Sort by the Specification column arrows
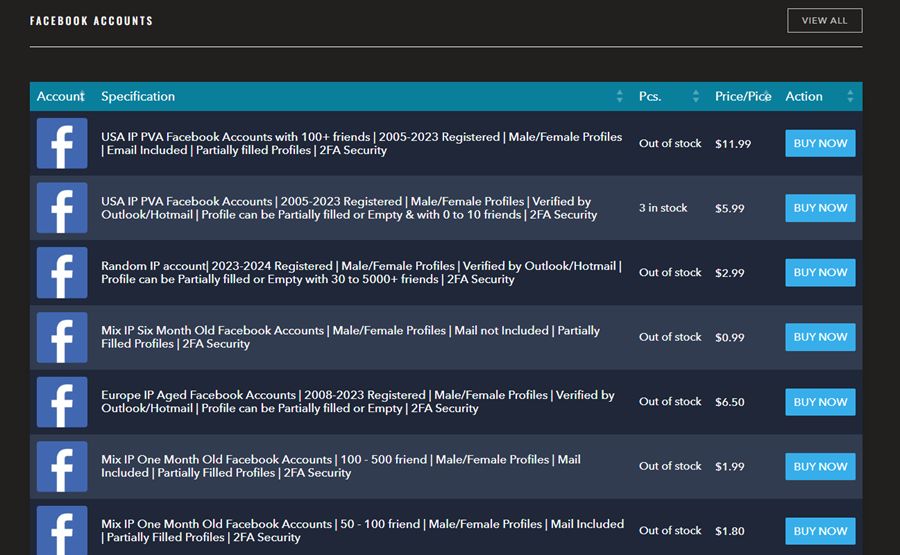Viewport: 900px width, 555px height. [619, 96]
